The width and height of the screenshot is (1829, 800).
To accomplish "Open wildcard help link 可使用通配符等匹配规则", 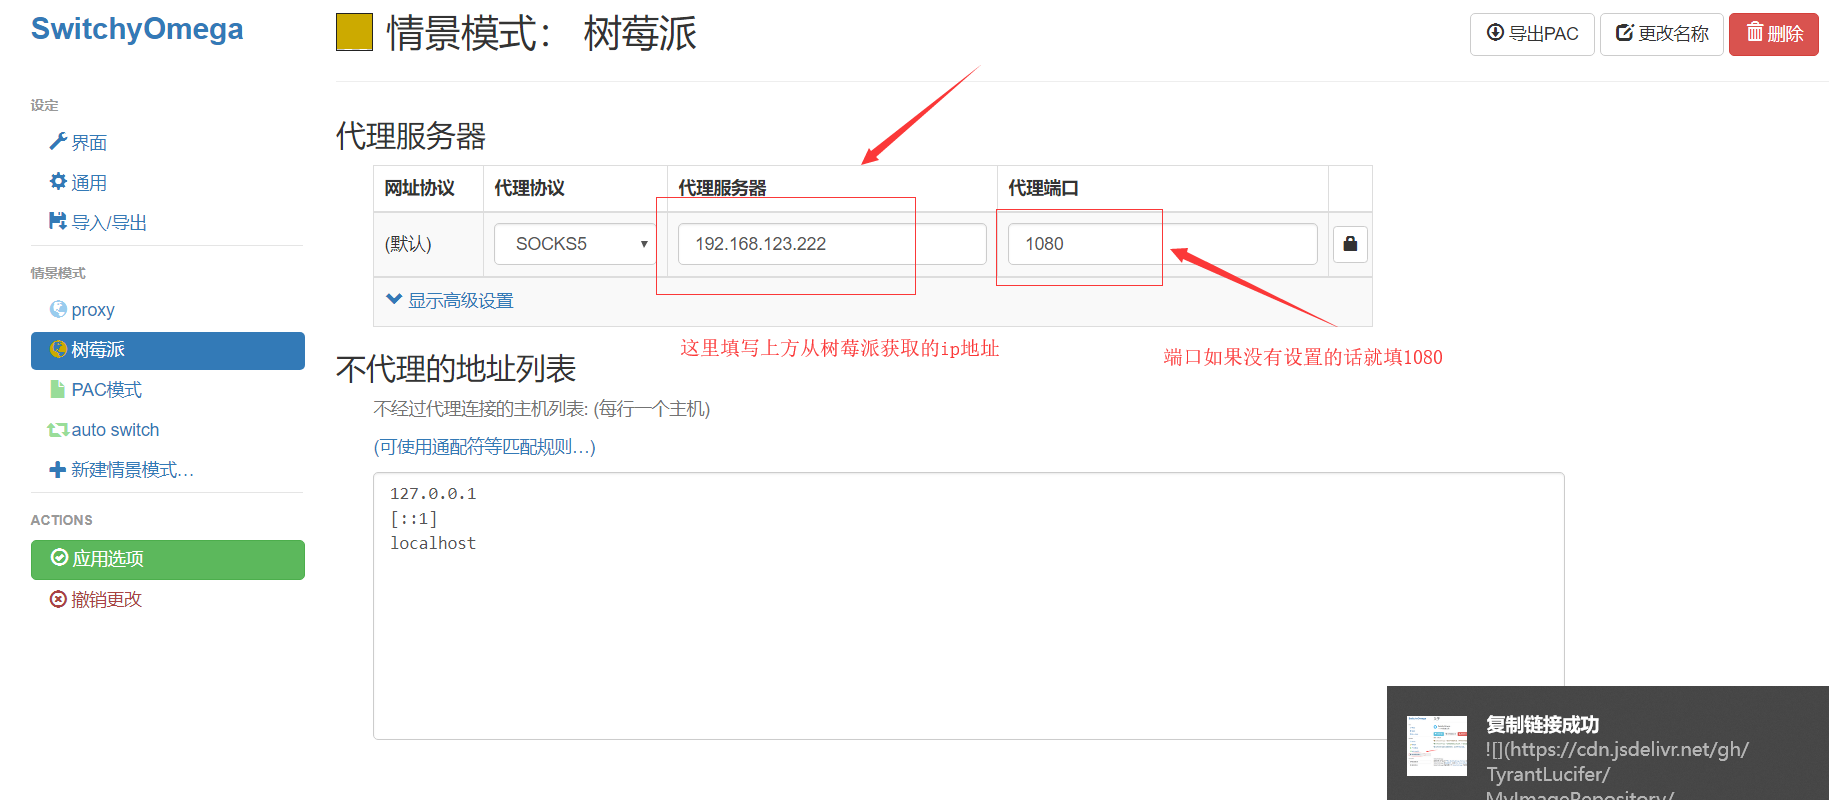I will click(x=485, y=447).
